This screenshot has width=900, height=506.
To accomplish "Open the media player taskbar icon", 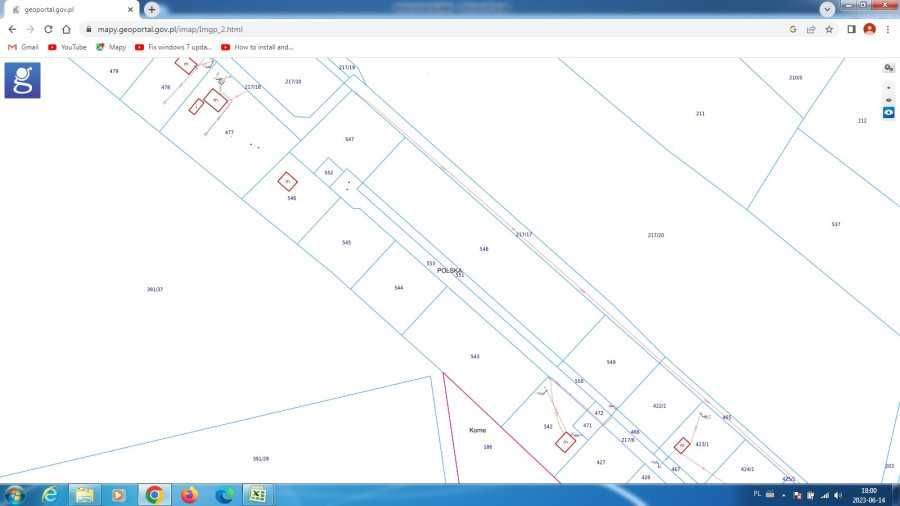I will (x=119, y=495).
